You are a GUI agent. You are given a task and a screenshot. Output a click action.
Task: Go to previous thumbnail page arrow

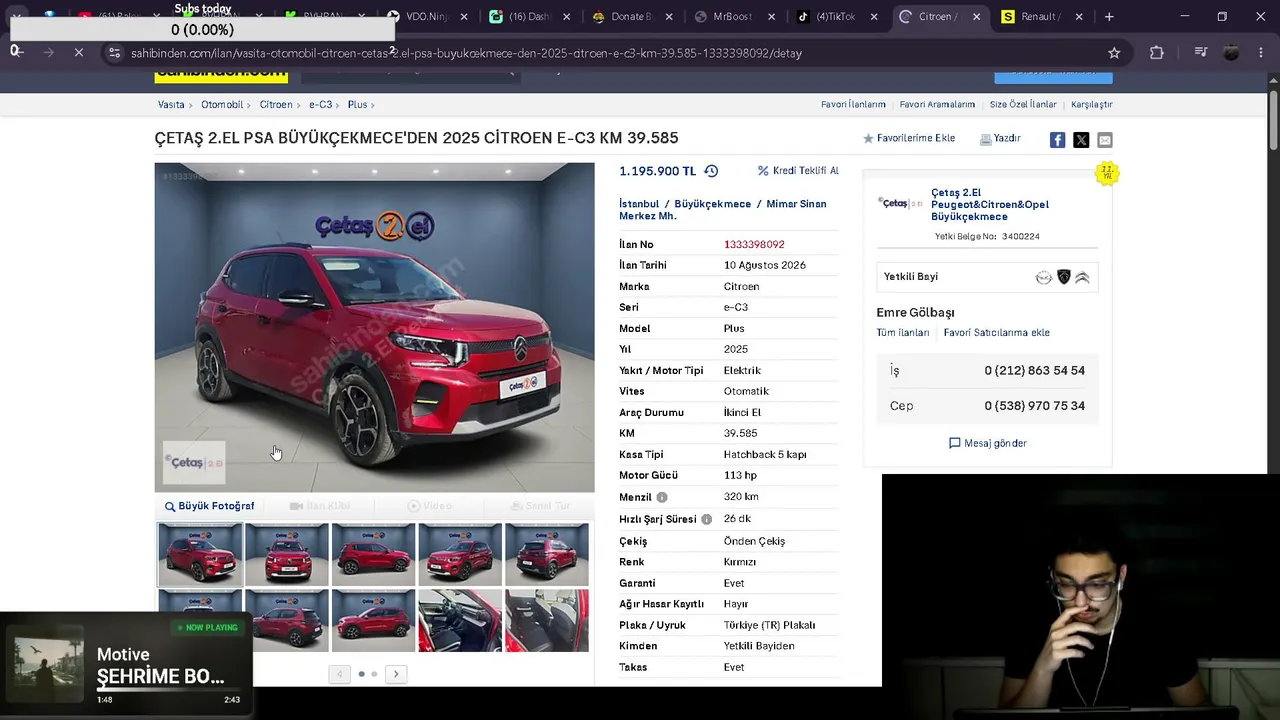(339, 674)
